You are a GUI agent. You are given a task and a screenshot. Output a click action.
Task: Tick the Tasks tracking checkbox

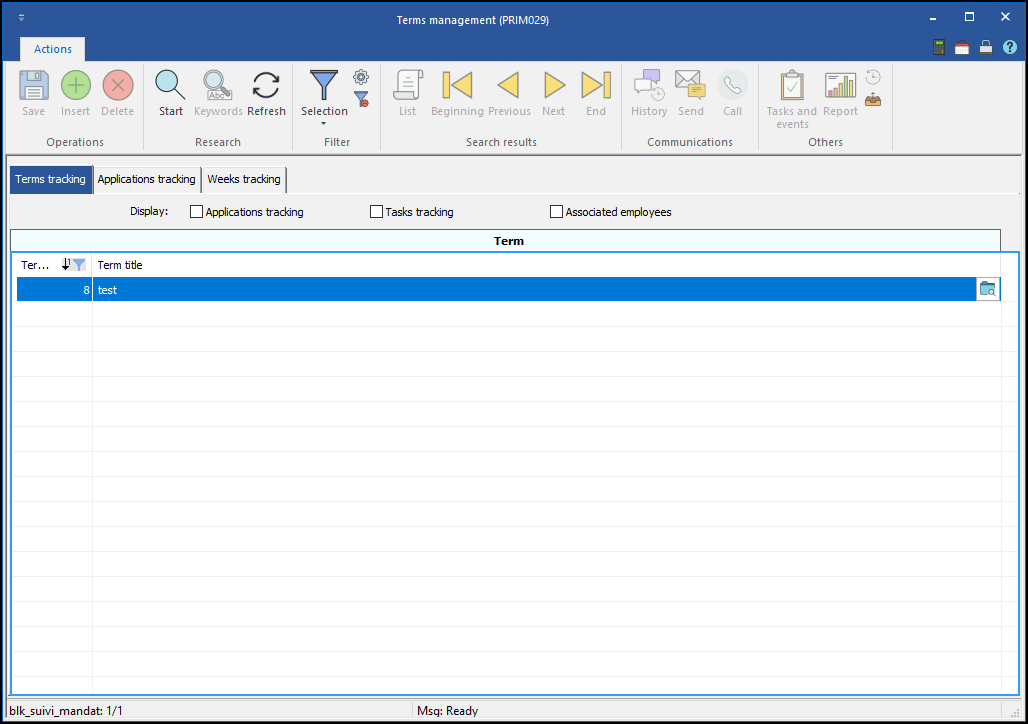coord(376,212)
